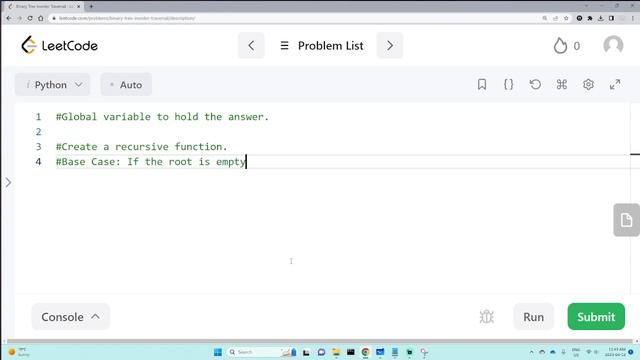Image resolution: width=640 pixels, height=360 pixels.
Task: Open the Python language dropdown
Action: click(52, 84)
